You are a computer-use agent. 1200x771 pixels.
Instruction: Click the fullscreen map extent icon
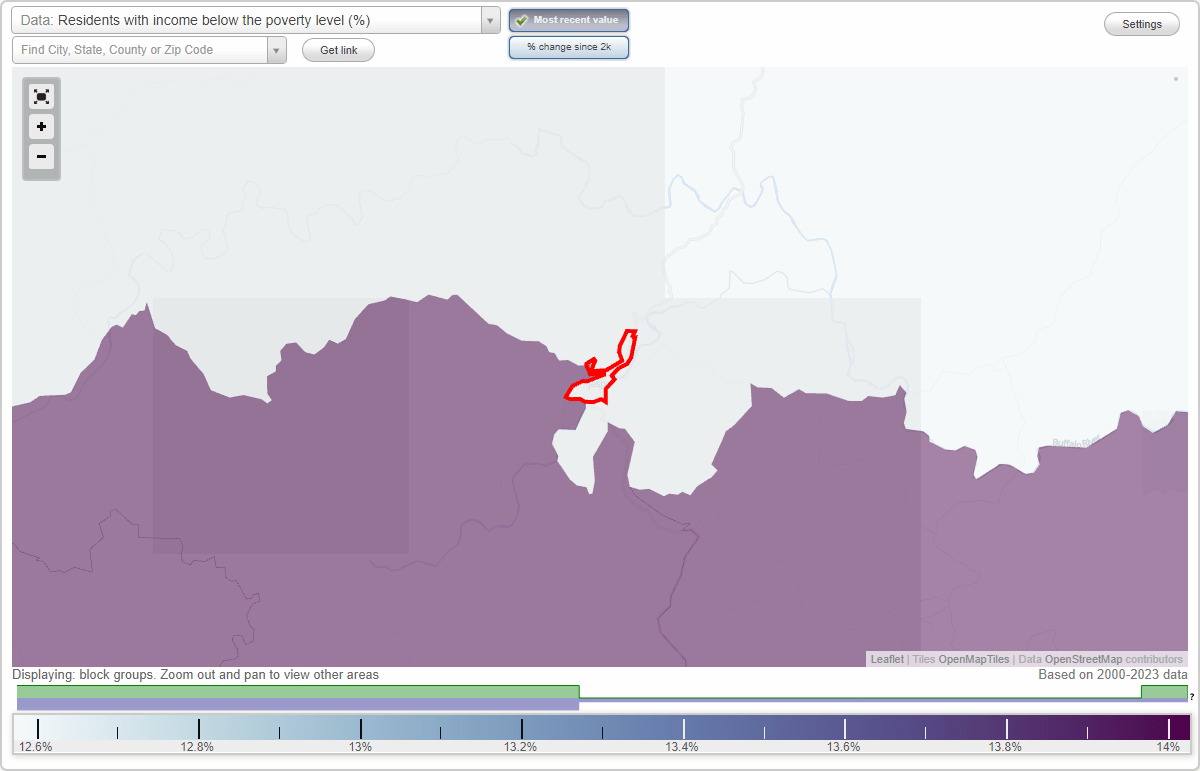(41, 96)
